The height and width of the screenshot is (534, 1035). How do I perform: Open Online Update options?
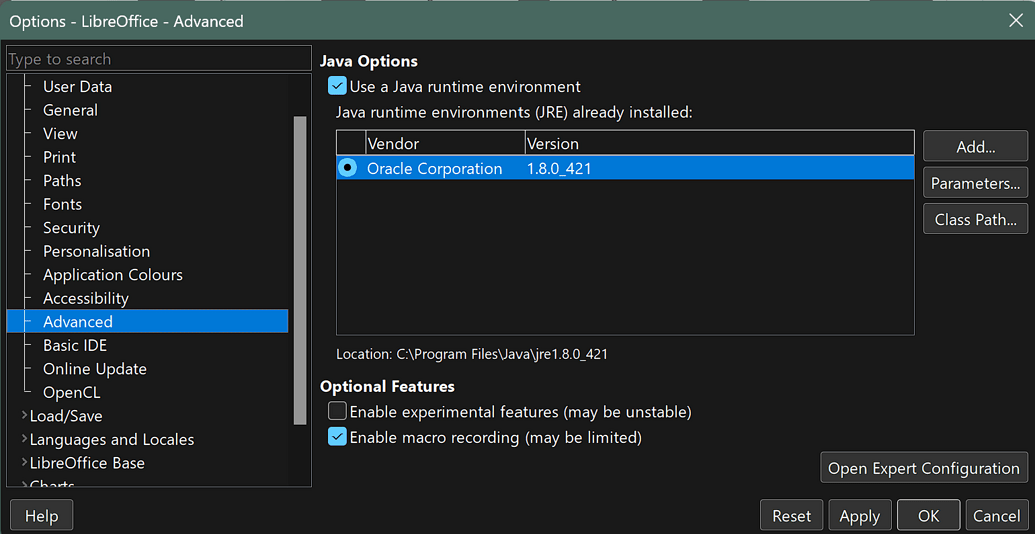(94, 369)
